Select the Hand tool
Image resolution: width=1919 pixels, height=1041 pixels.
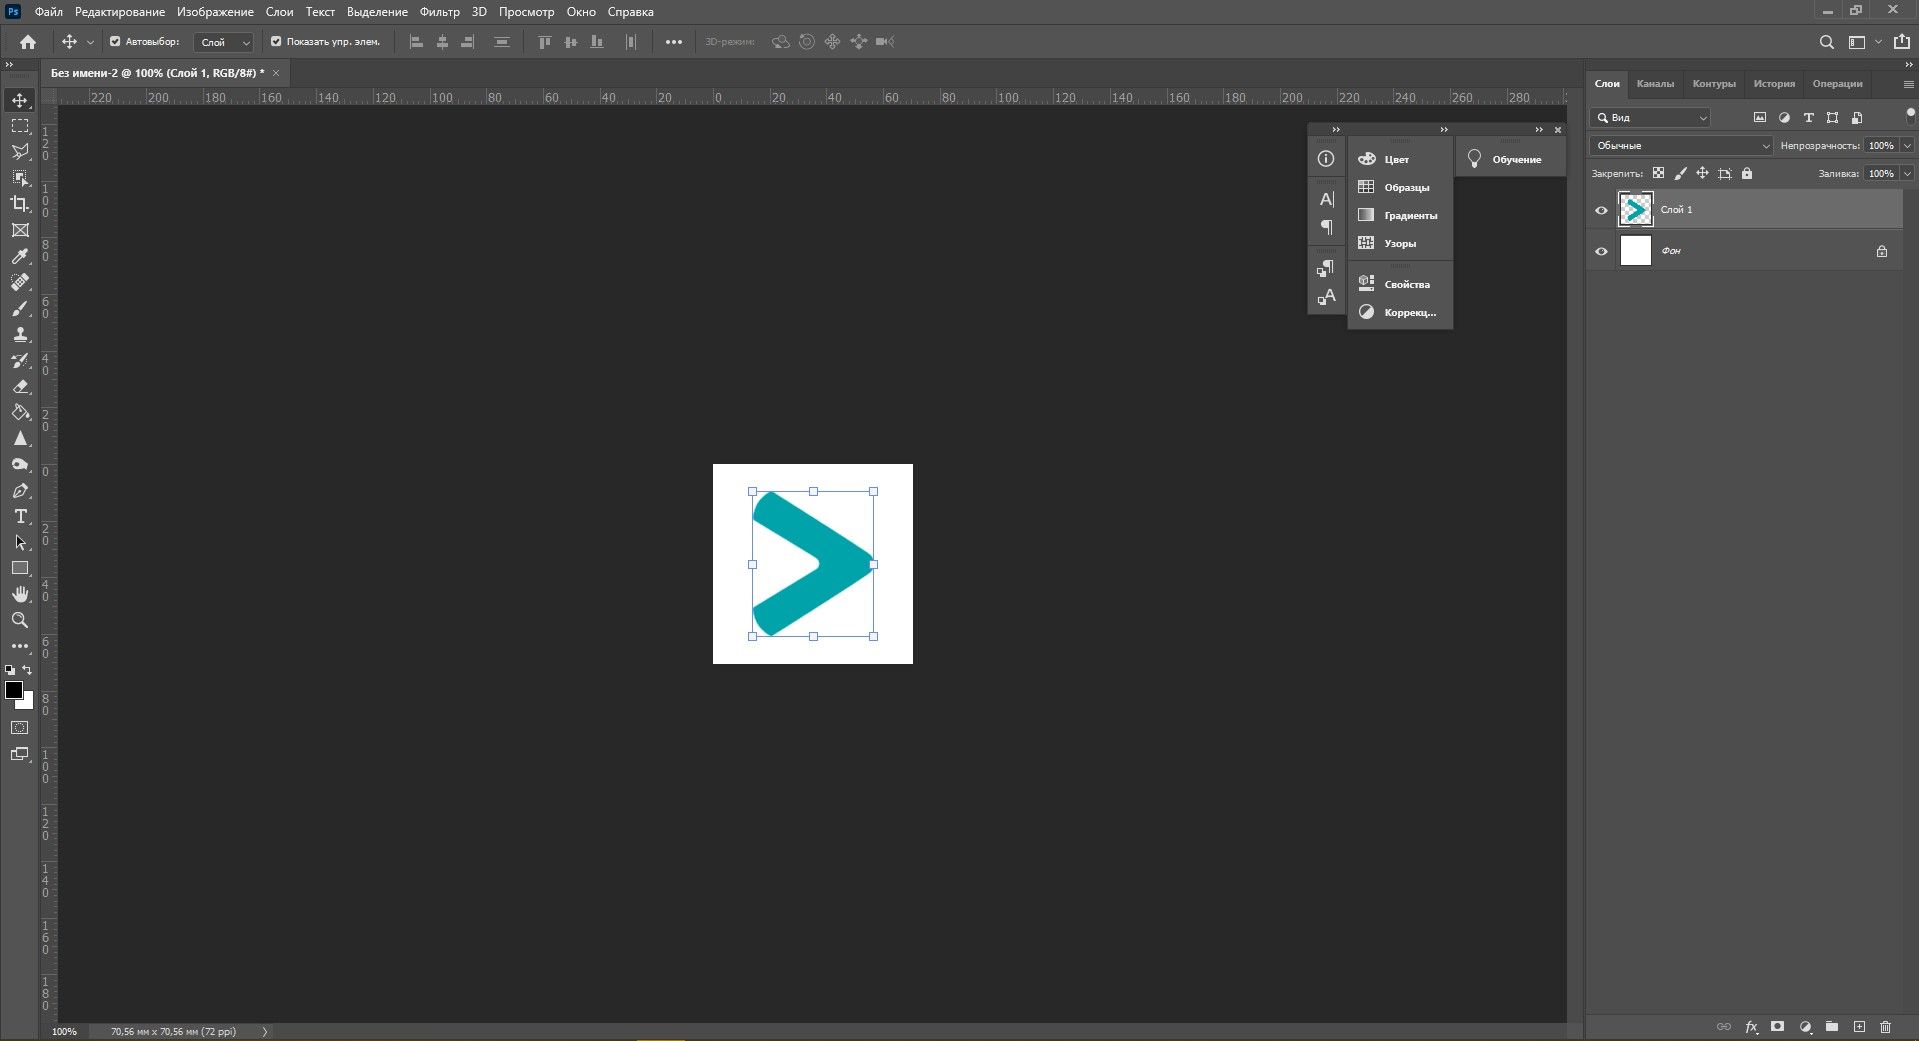20,593
